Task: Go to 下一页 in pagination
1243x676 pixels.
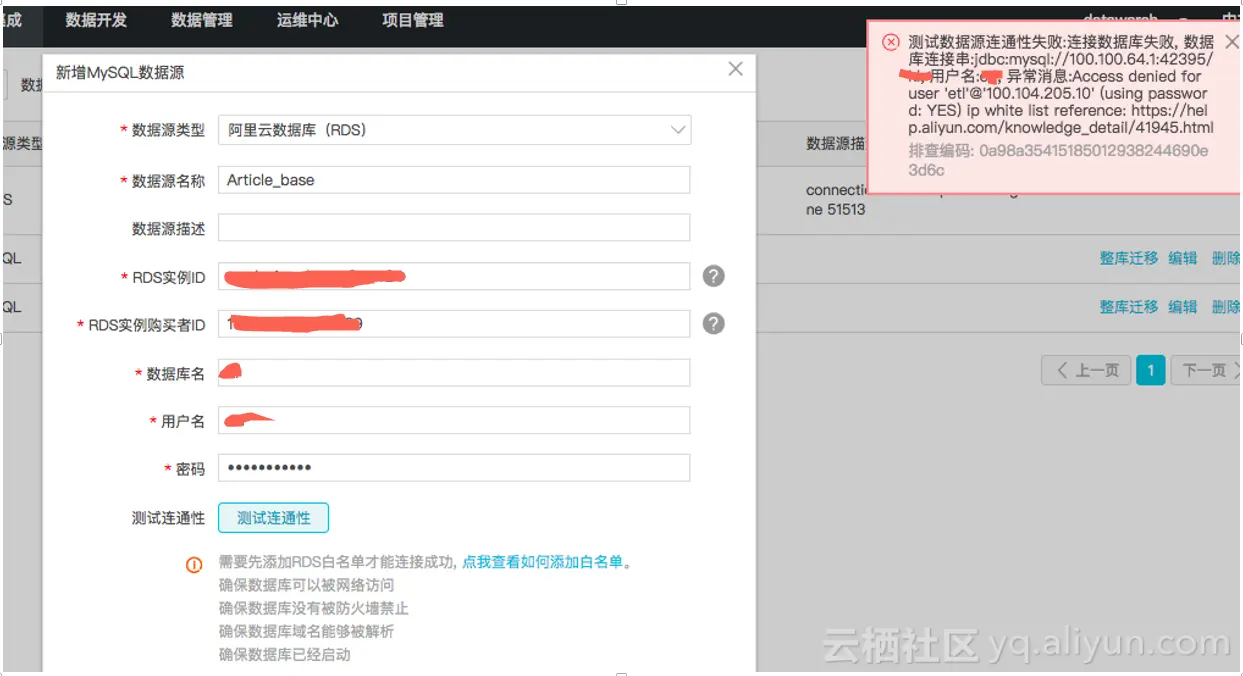Action: pos(1205,370)
